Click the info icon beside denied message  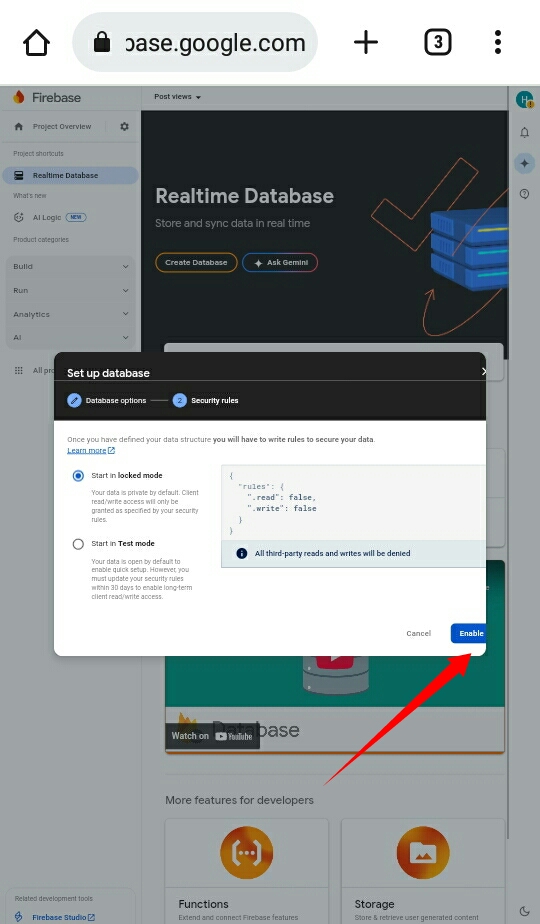coord(241,553)
